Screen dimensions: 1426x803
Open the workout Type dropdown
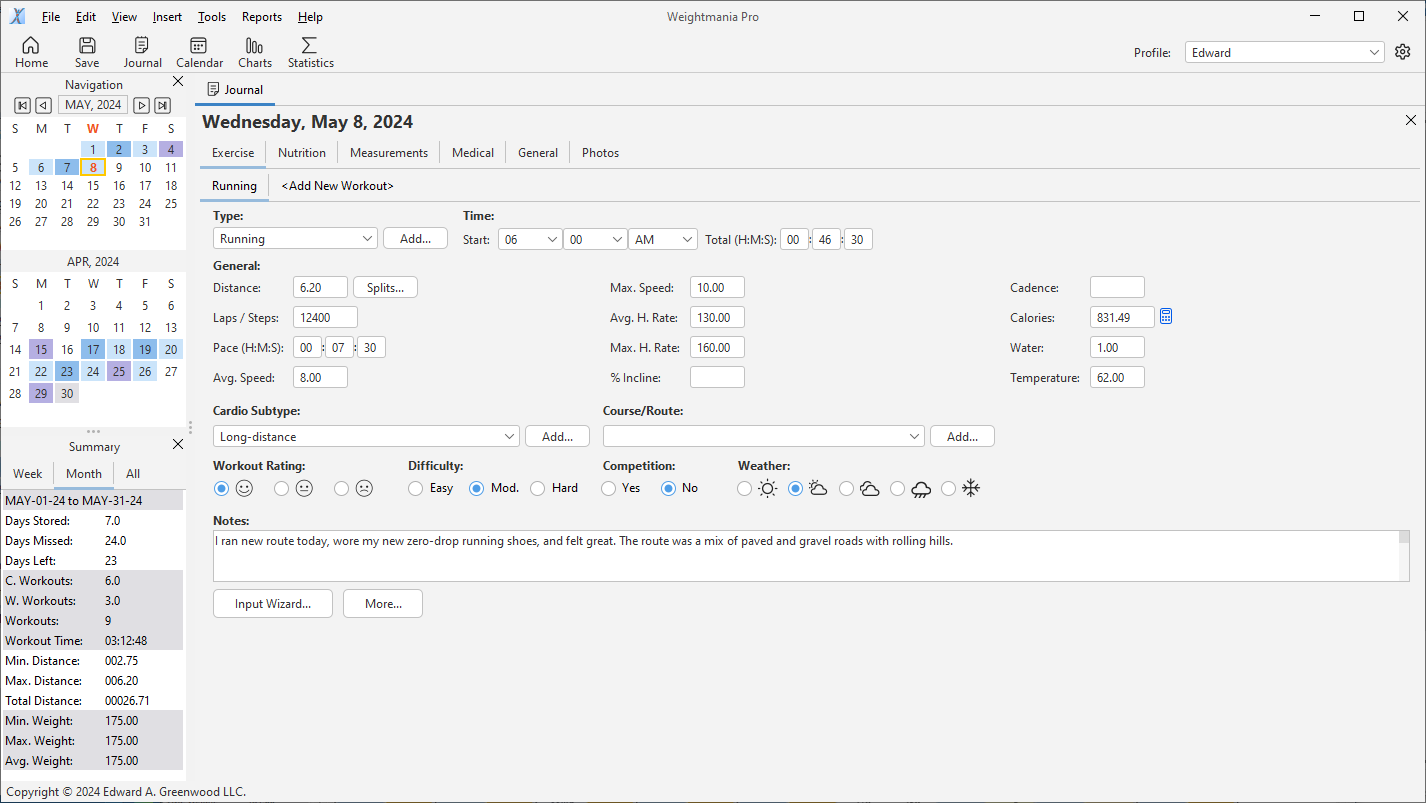click(x=295, y=239)
